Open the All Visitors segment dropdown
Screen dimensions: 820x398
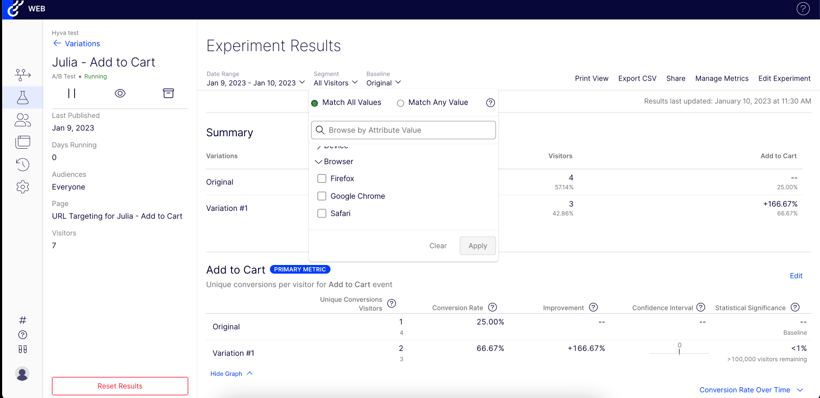[335, 83]
